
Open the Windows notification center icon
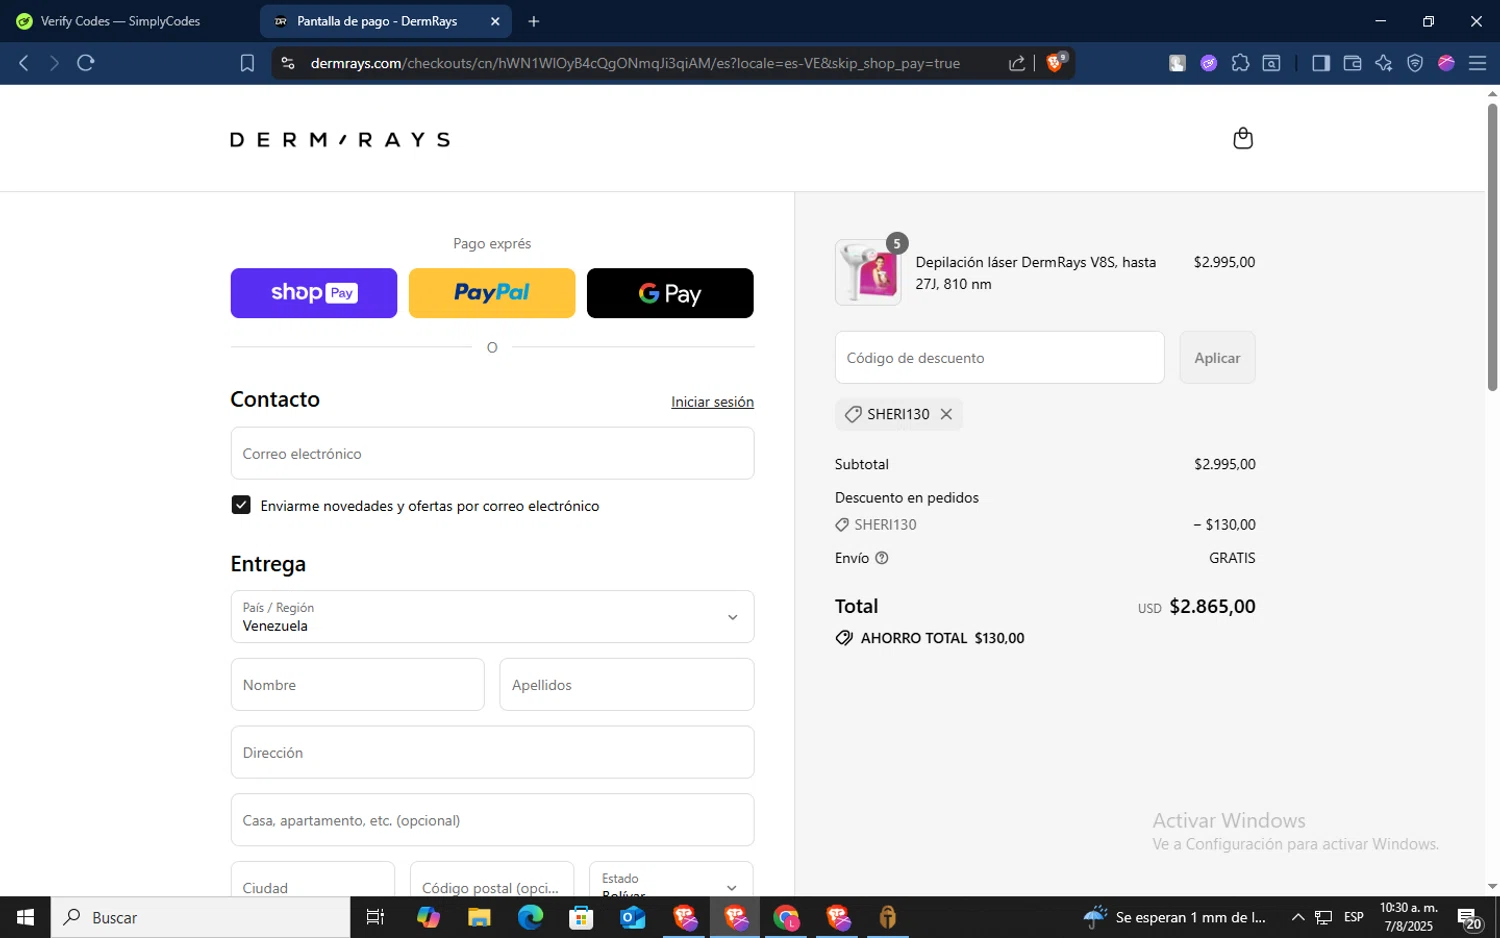[x=1469, y=917]
